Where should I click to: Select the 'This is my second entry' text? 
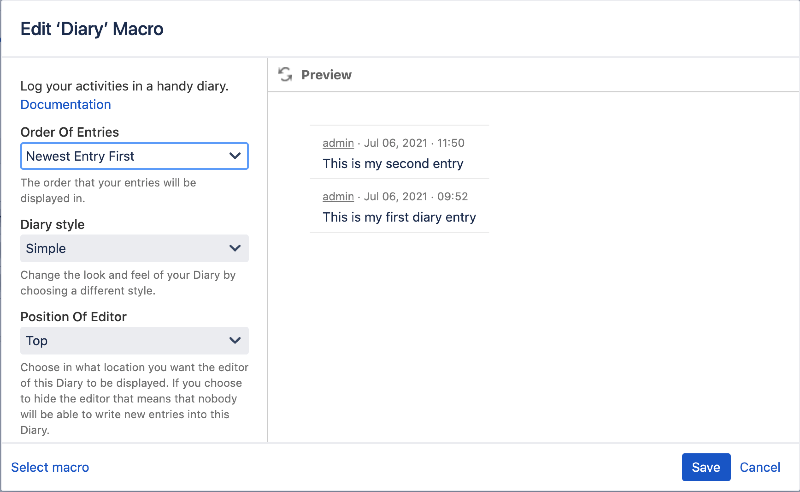[393, 163]
